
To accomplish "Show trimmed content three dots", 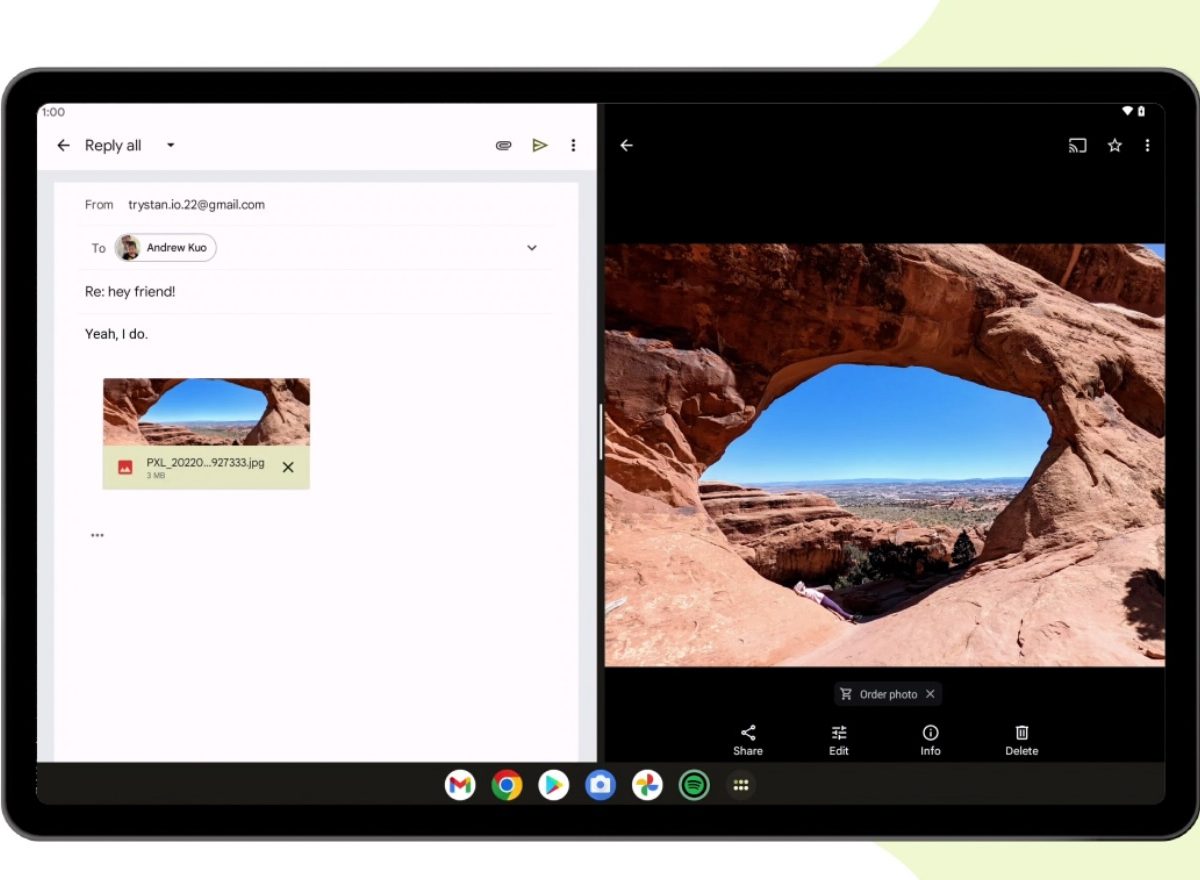I will (x=97, y=535).
